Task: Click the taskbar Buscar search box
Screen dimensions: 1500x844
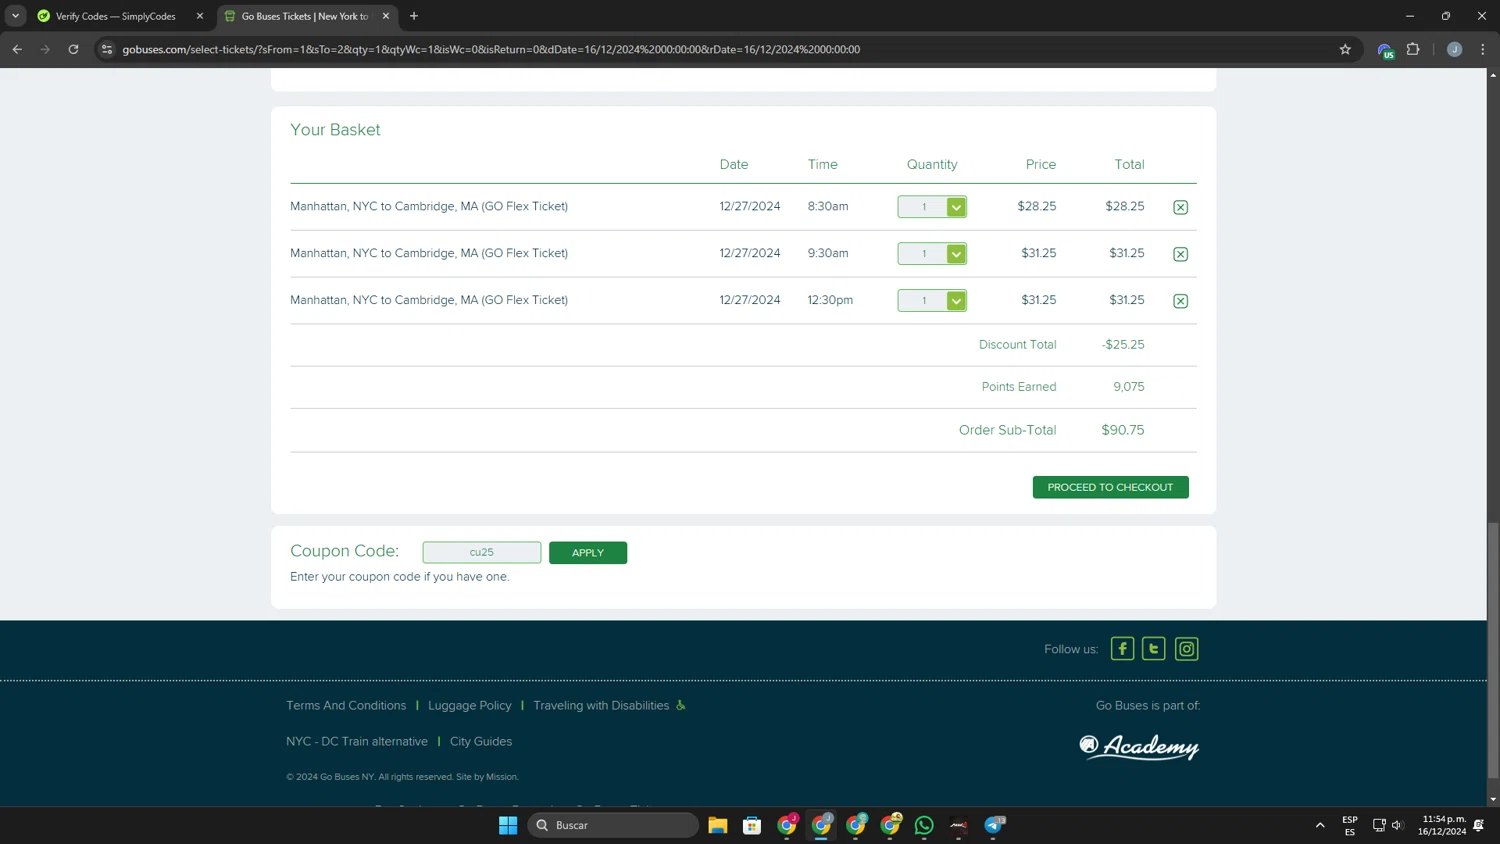Action: [x=613, y=825]
